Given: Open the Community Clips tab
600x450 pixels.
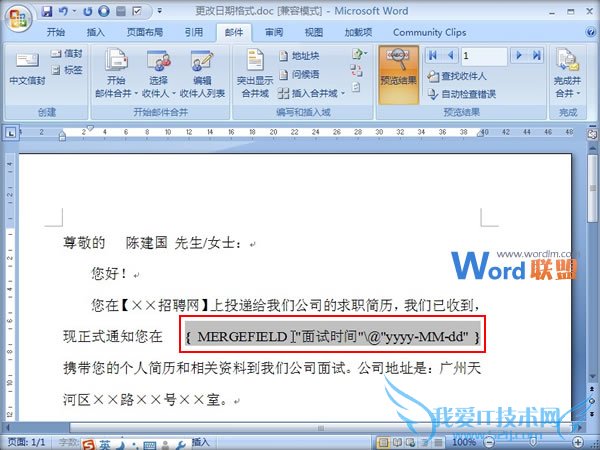Looking at the screenshot, I should pyautogui.click(x=429, y=32).
